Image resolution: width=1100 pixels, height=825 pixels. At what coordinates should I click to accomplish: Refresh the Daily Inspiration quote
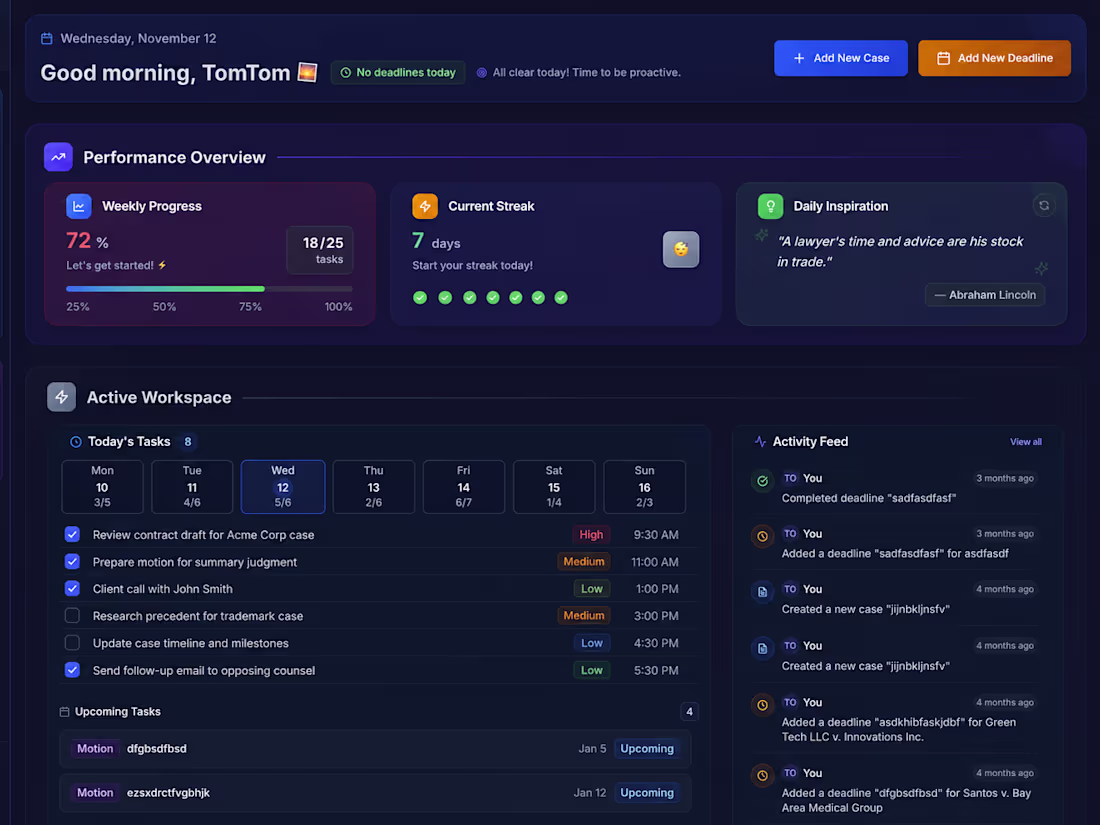[x=1044, y=206]
